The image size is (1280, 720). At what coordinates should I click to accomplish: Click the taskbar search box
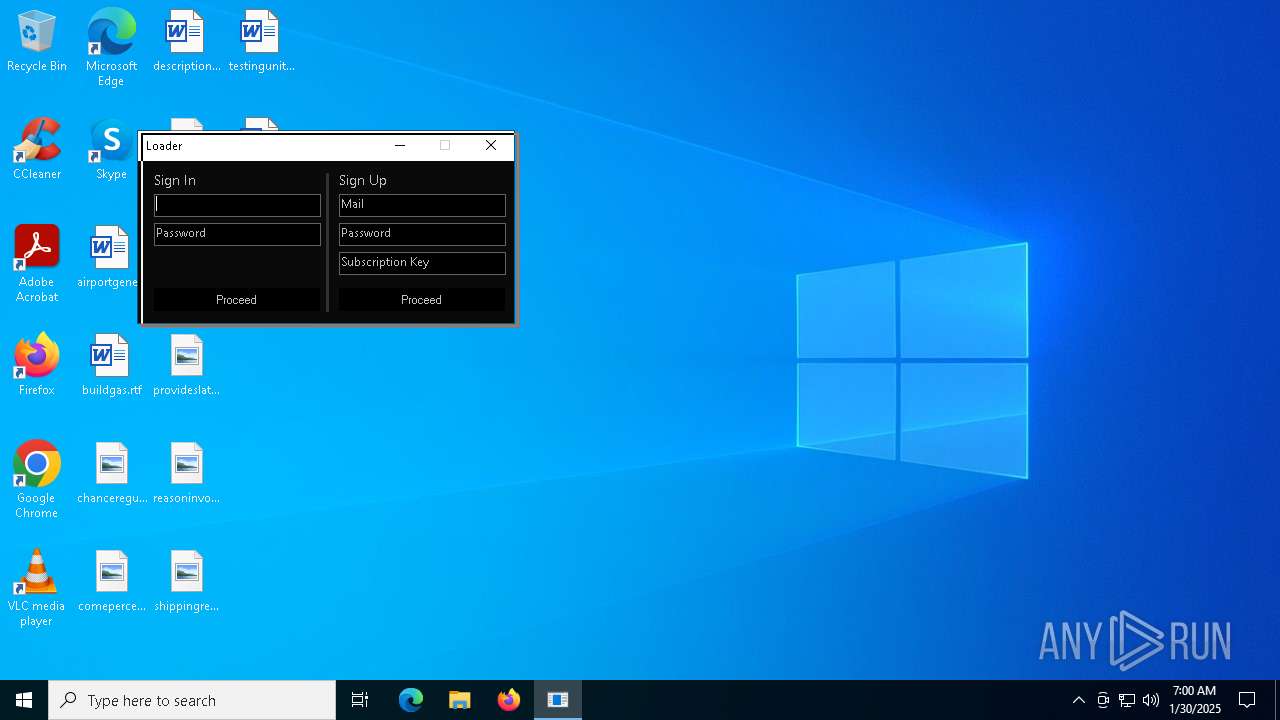tap(192, 700)
